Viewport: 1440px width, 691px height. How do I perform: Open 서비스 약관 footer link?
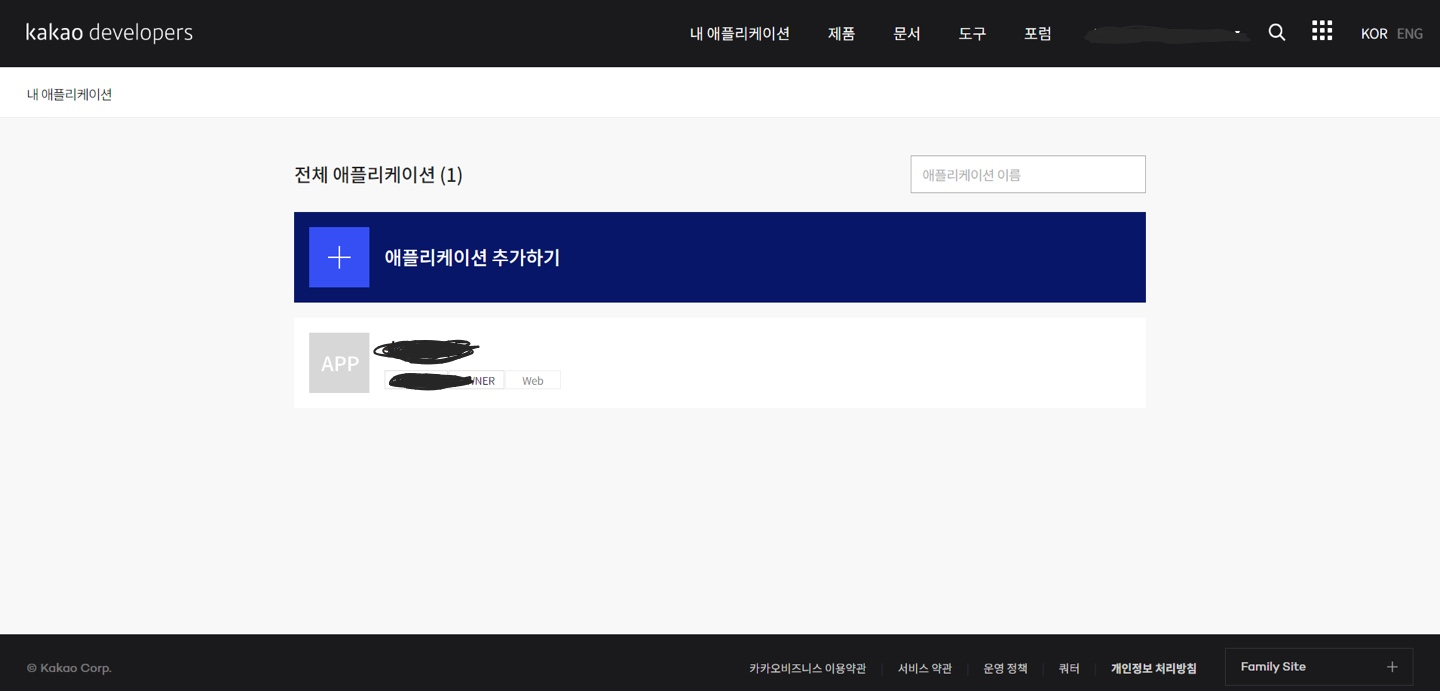[925, 668]
